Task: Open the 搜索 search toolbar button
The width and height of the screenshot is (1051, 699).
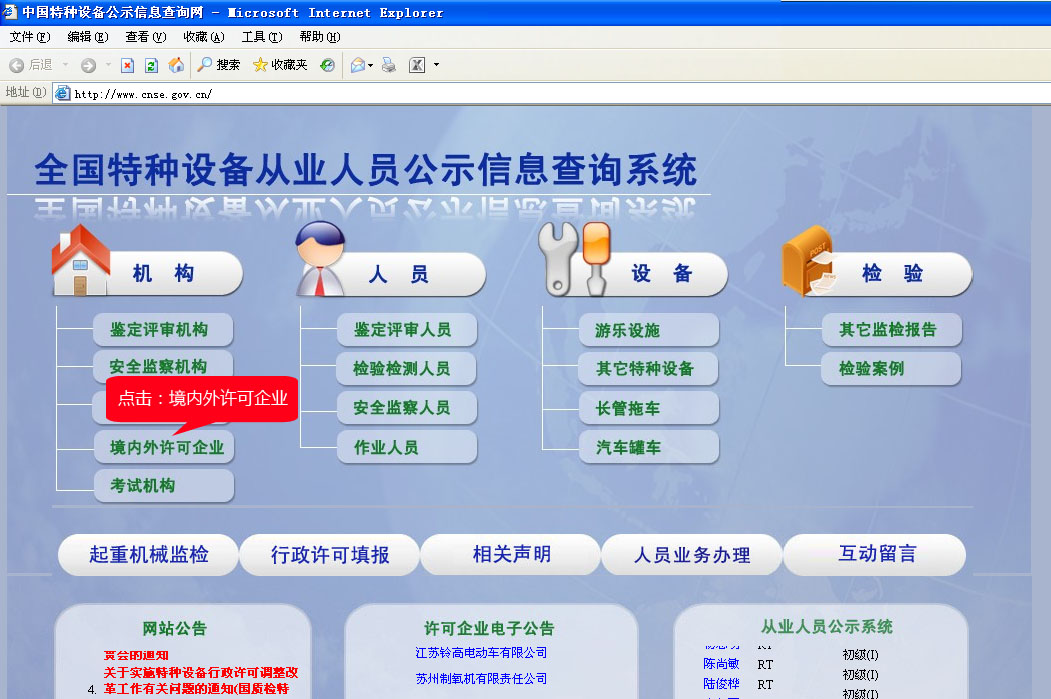Action: 219,65
